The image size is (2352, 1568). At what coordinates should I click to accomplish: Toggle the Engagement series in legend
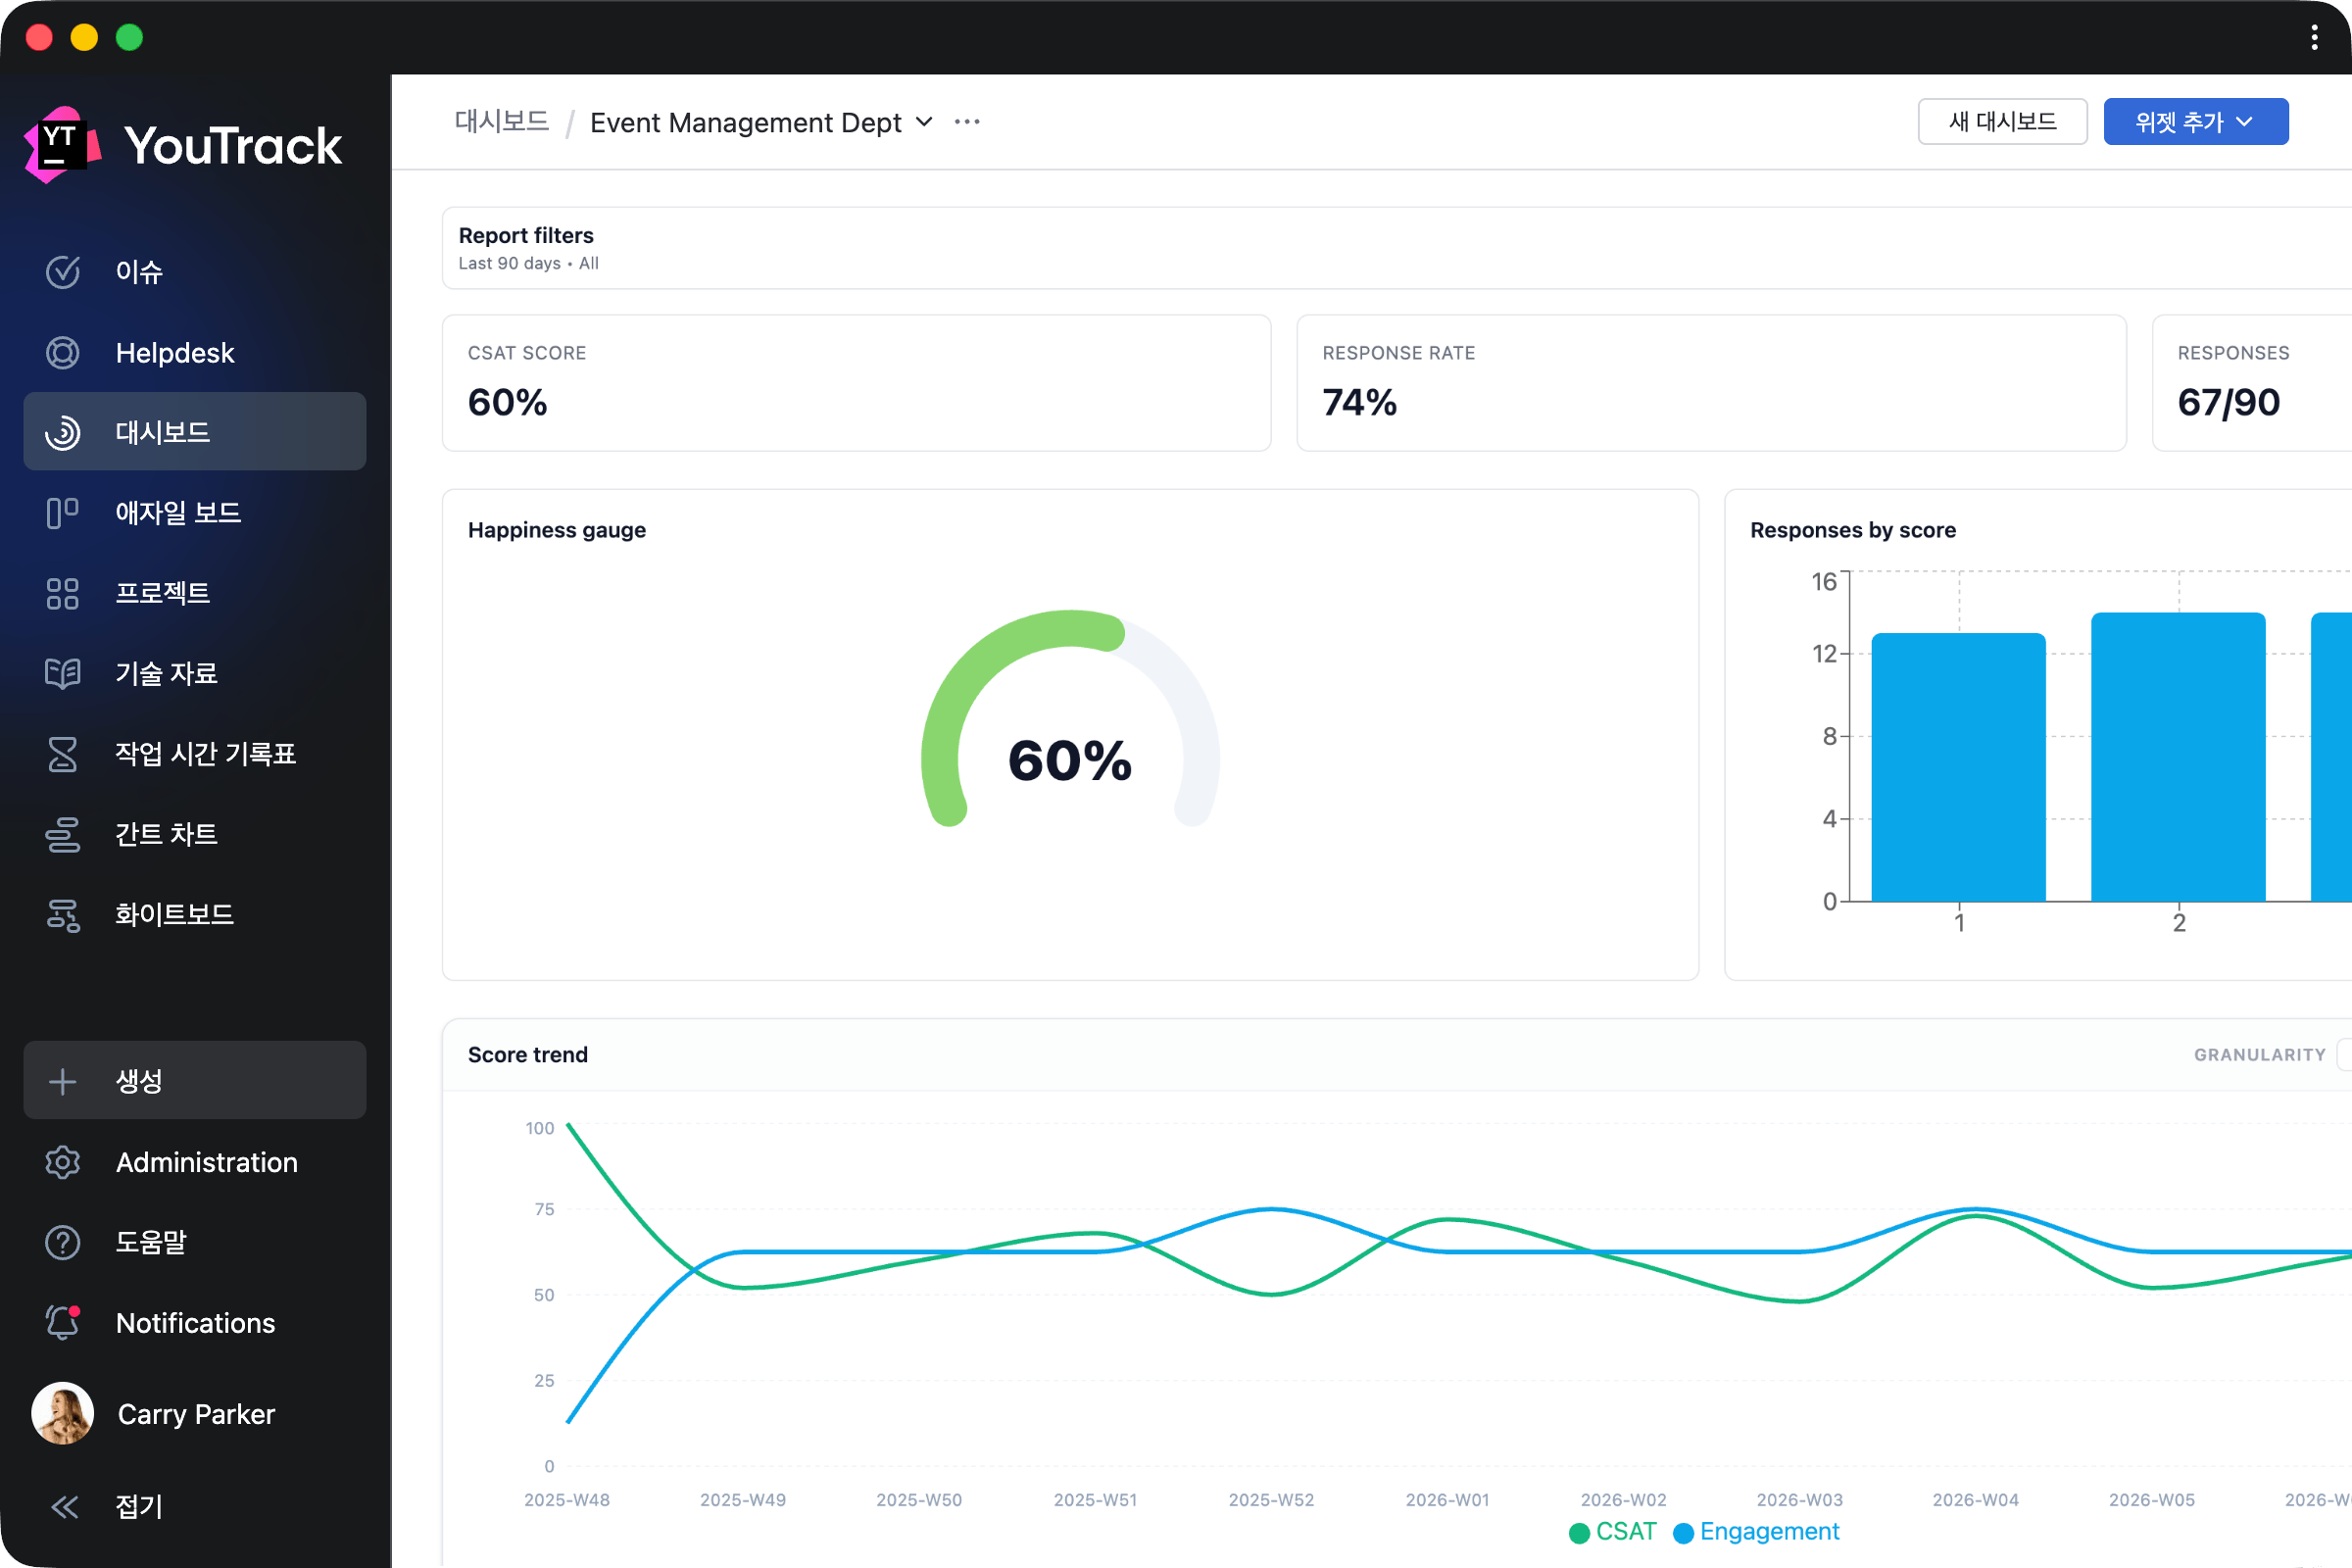(1756, 1532)
